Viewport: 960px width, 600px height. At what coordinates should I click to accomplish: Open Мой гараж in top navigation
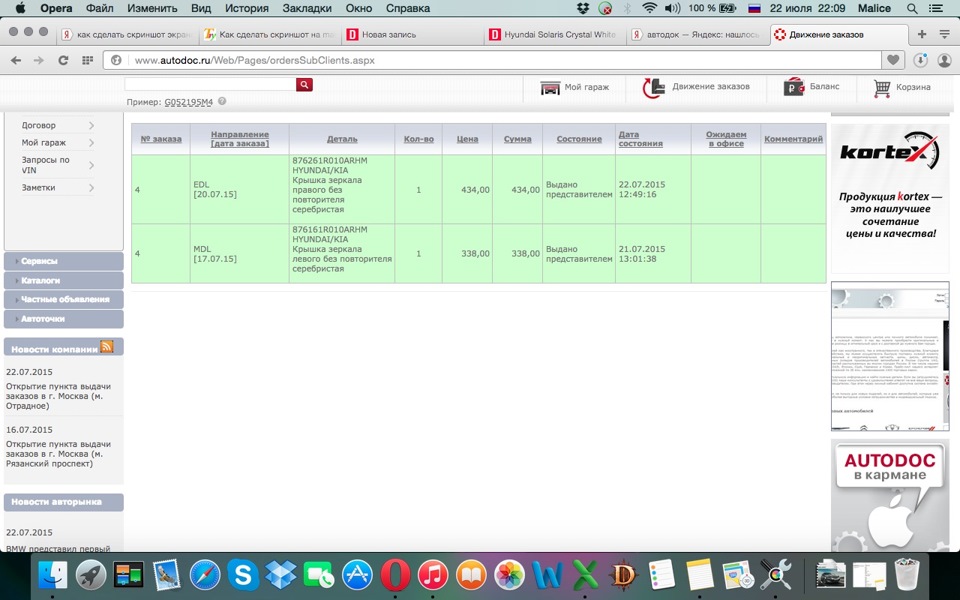point(574,88)
